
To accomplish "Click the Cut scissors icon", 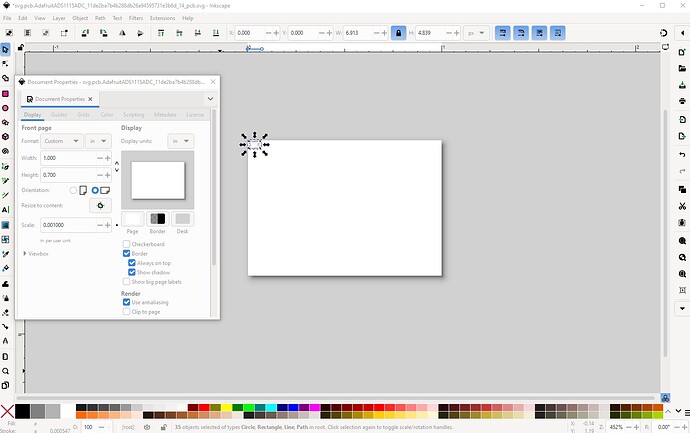I will [x=682, y=206].
